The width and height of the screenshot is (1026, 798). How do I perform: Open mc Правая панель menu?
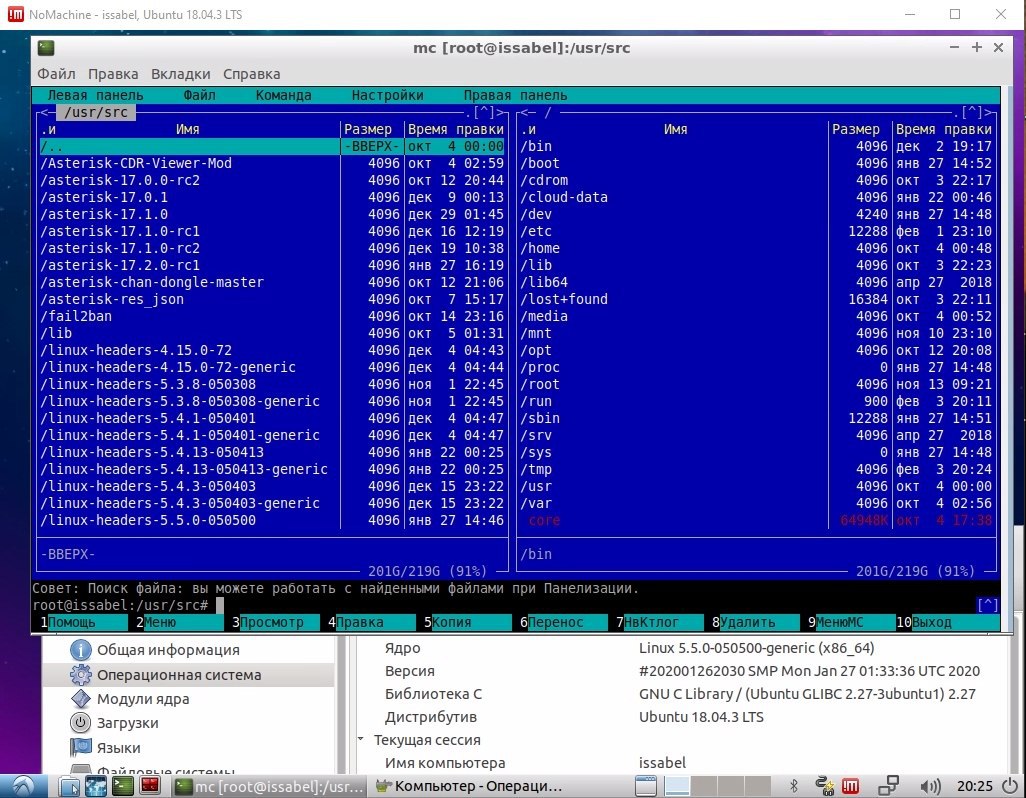point(515,95)
